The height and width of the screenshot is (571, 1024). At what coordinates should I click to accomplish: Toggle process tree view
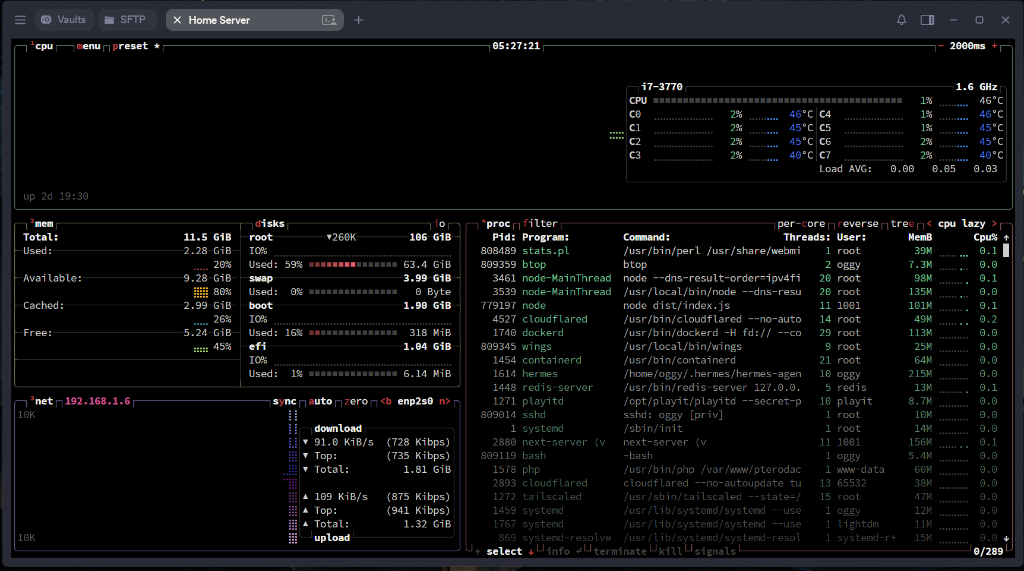pos(903,223)
